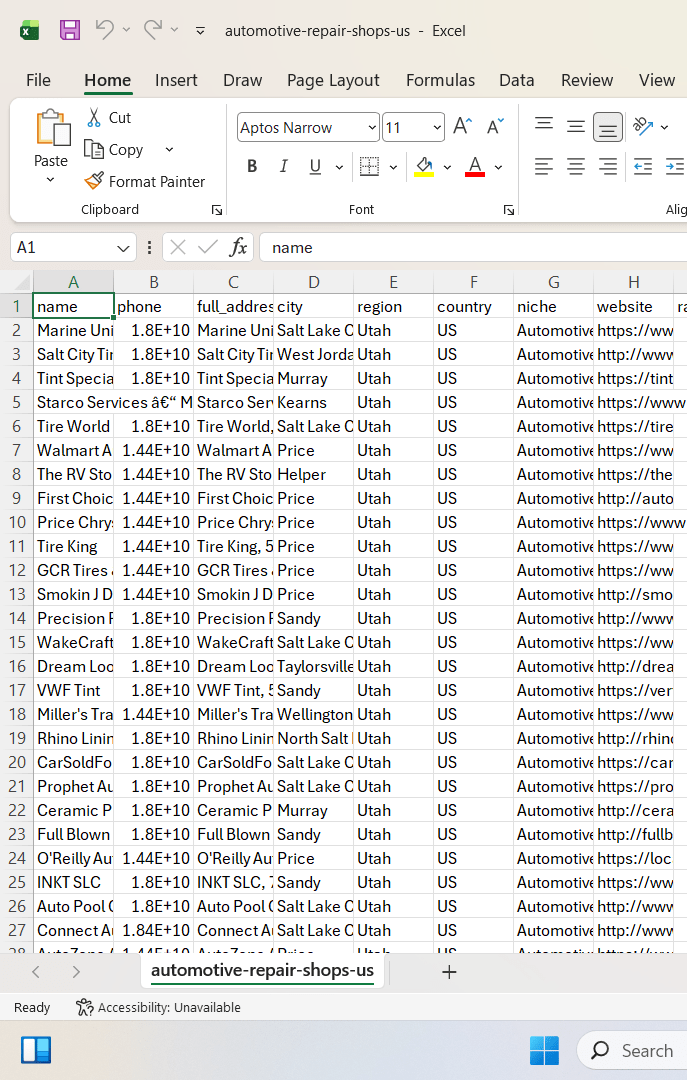Open the Windows Start button

(544, 1050)
